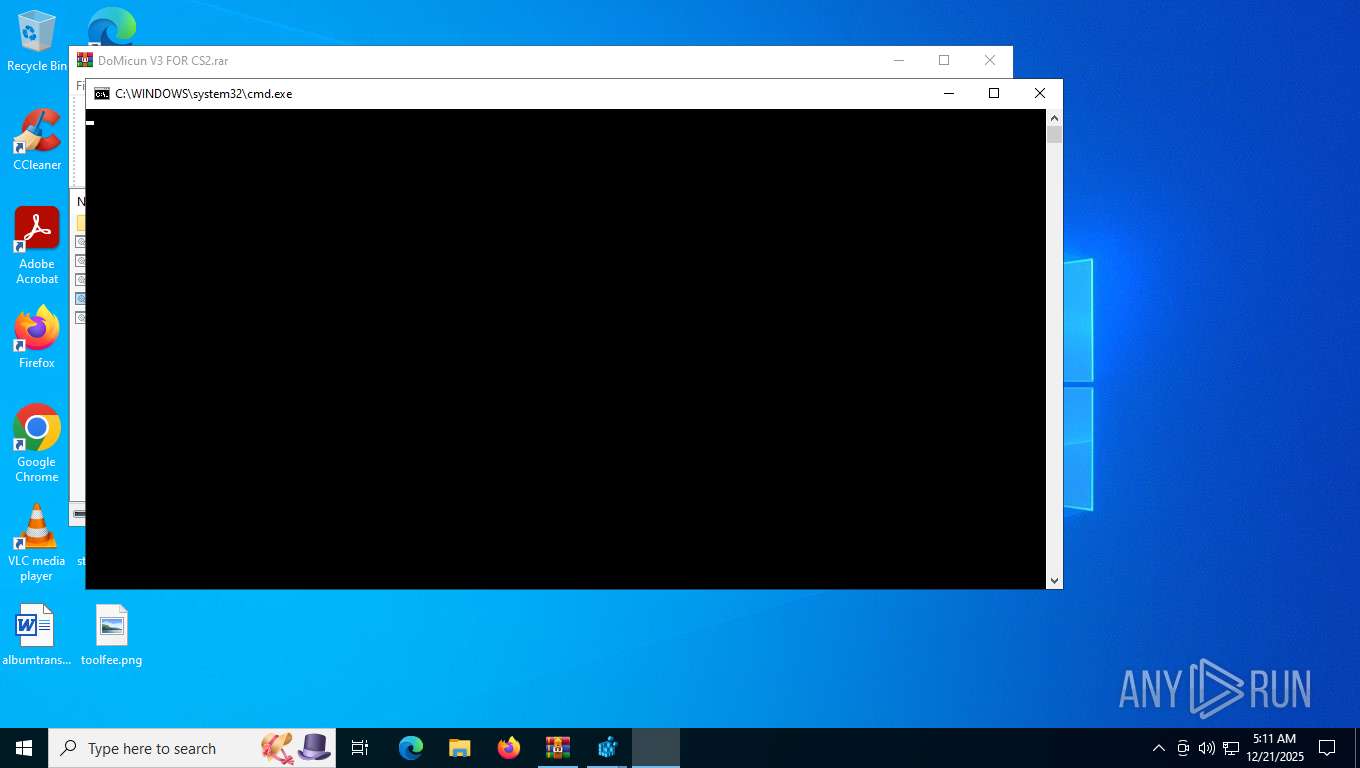Click the down arrow of the cmd scrollbar
1360x768 pixels.
pos(1054,581)
